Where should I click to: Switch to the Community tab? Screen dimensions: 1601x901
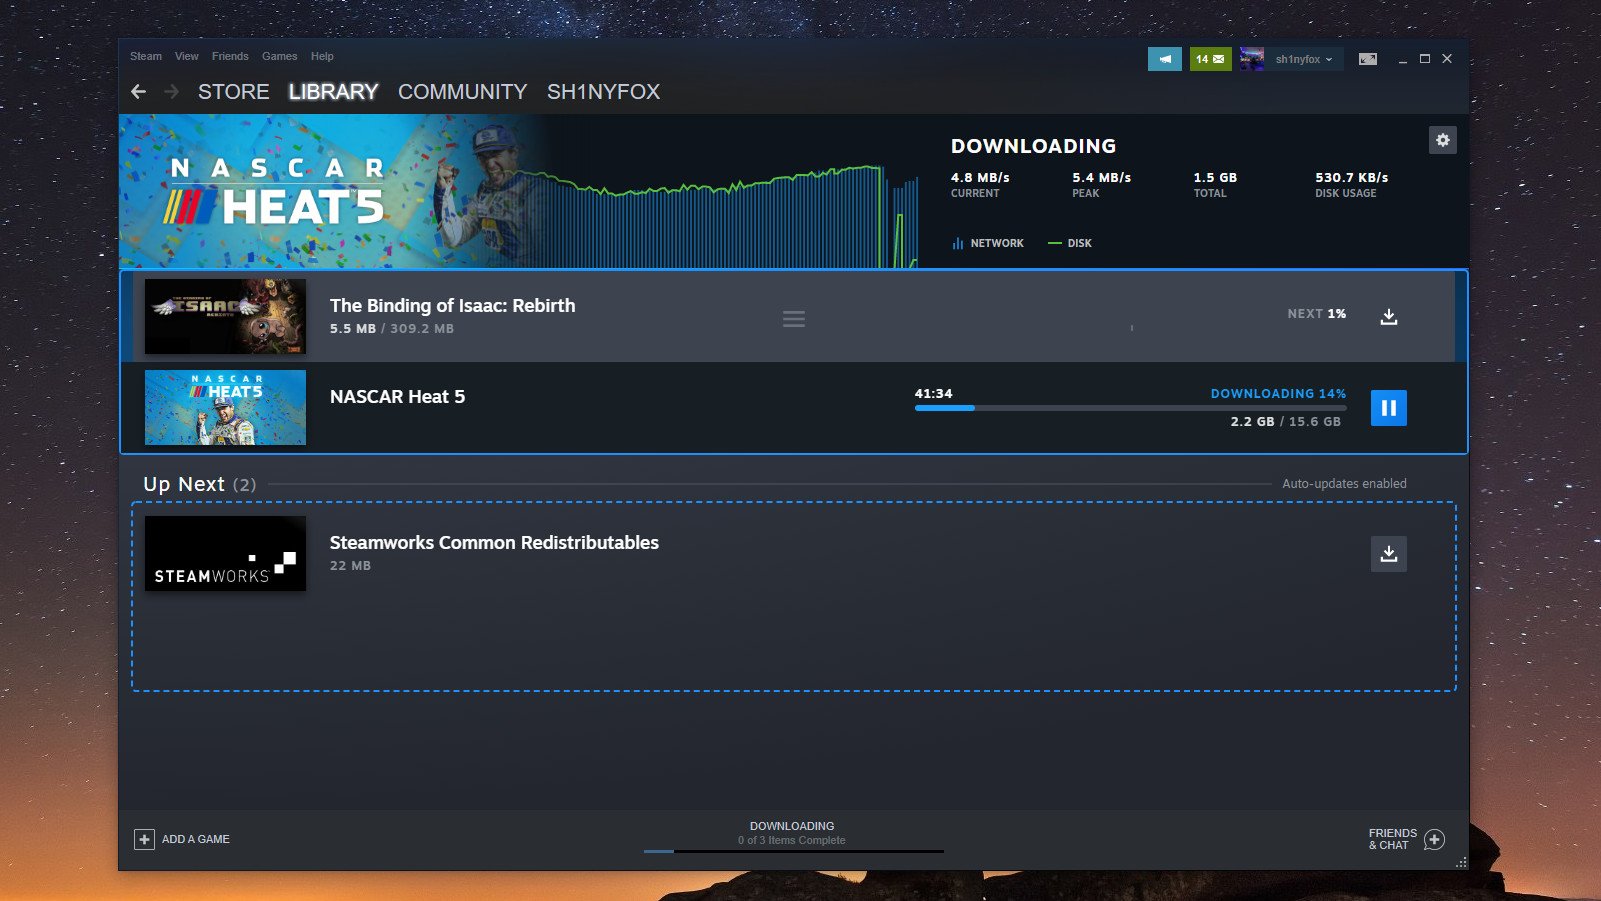click(x=462, y=91)
